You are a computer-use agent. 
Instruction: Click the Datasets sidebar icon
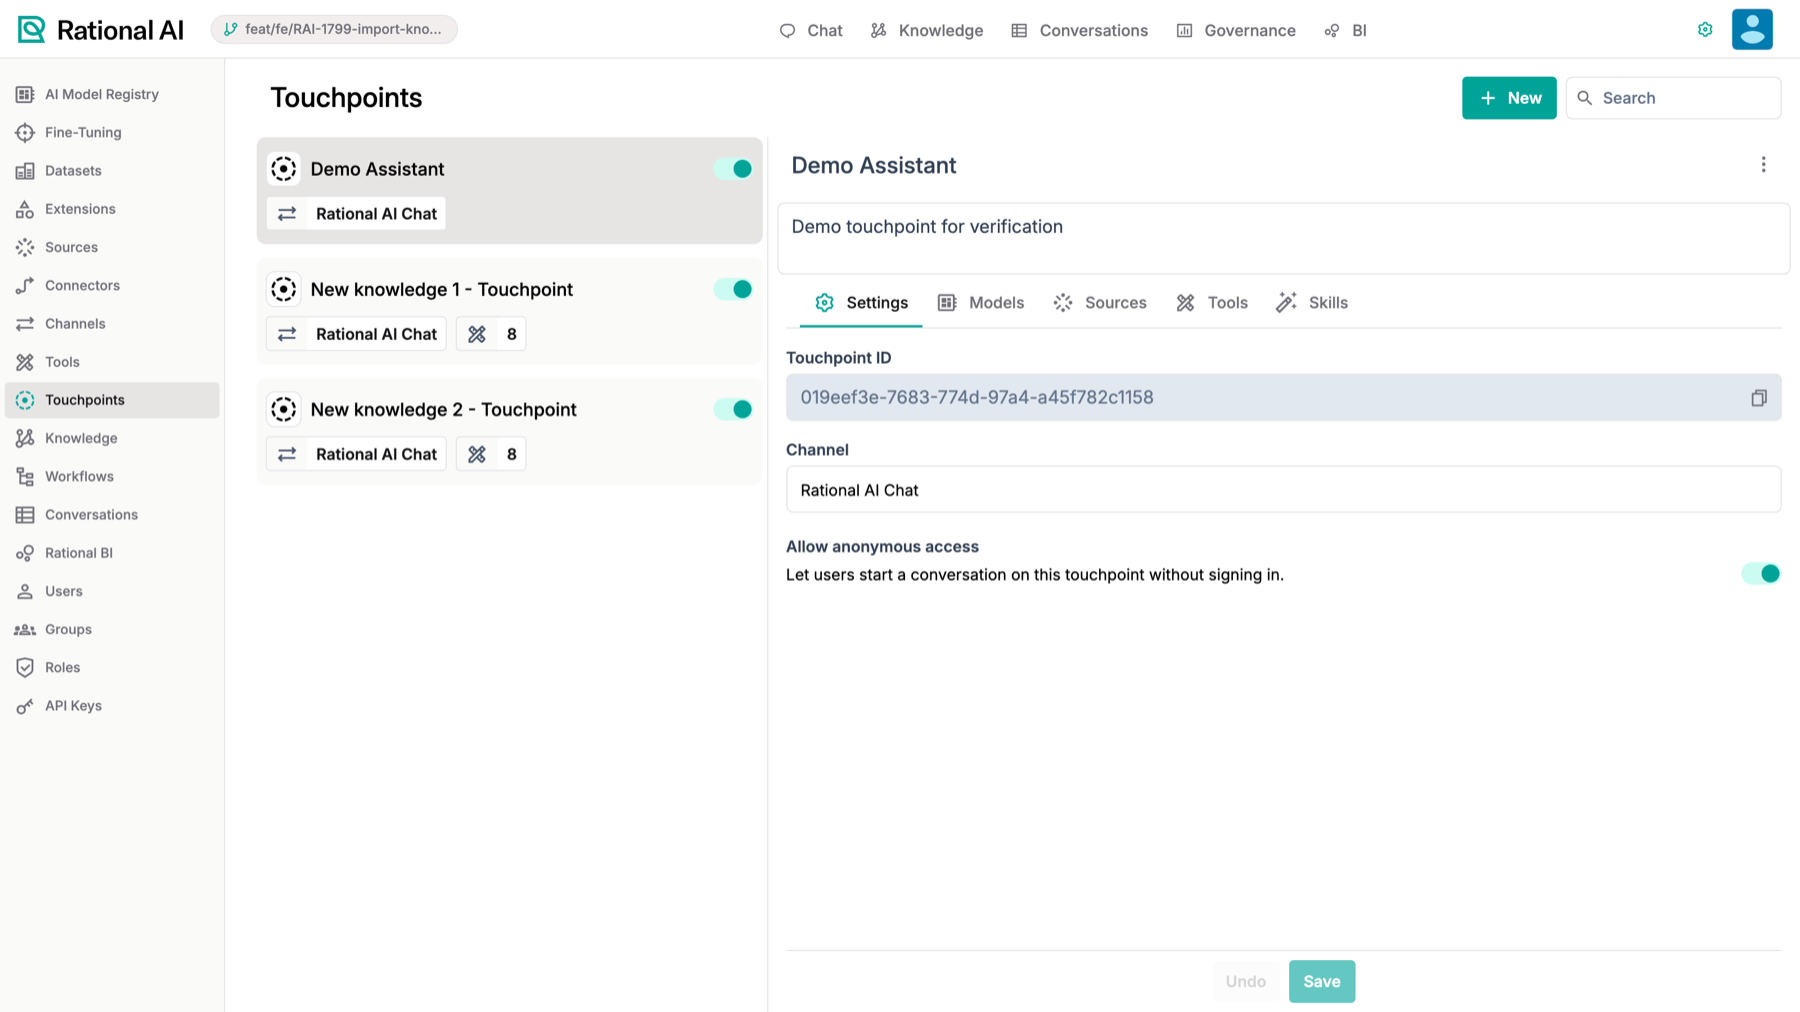pyautogui.click(x=25, y=171)
